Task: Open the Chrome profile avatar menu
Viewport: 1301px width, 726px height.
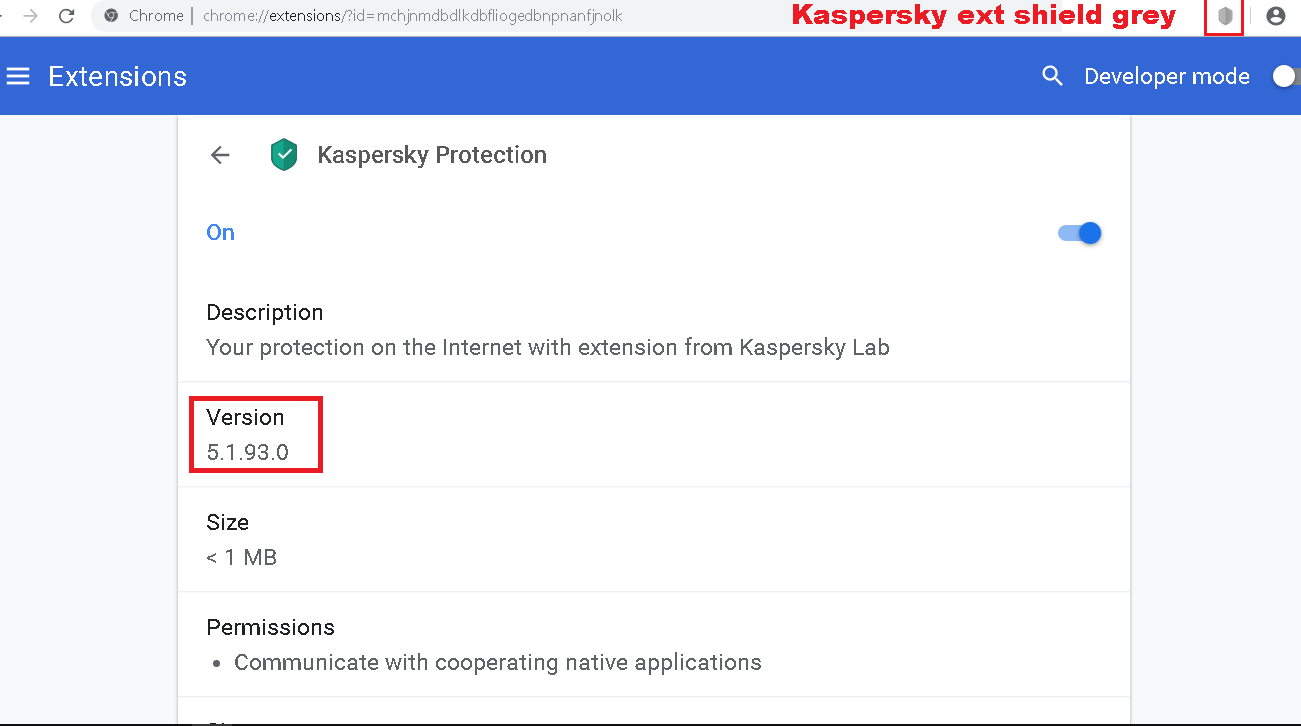Action: click(x=1275, y=16)
